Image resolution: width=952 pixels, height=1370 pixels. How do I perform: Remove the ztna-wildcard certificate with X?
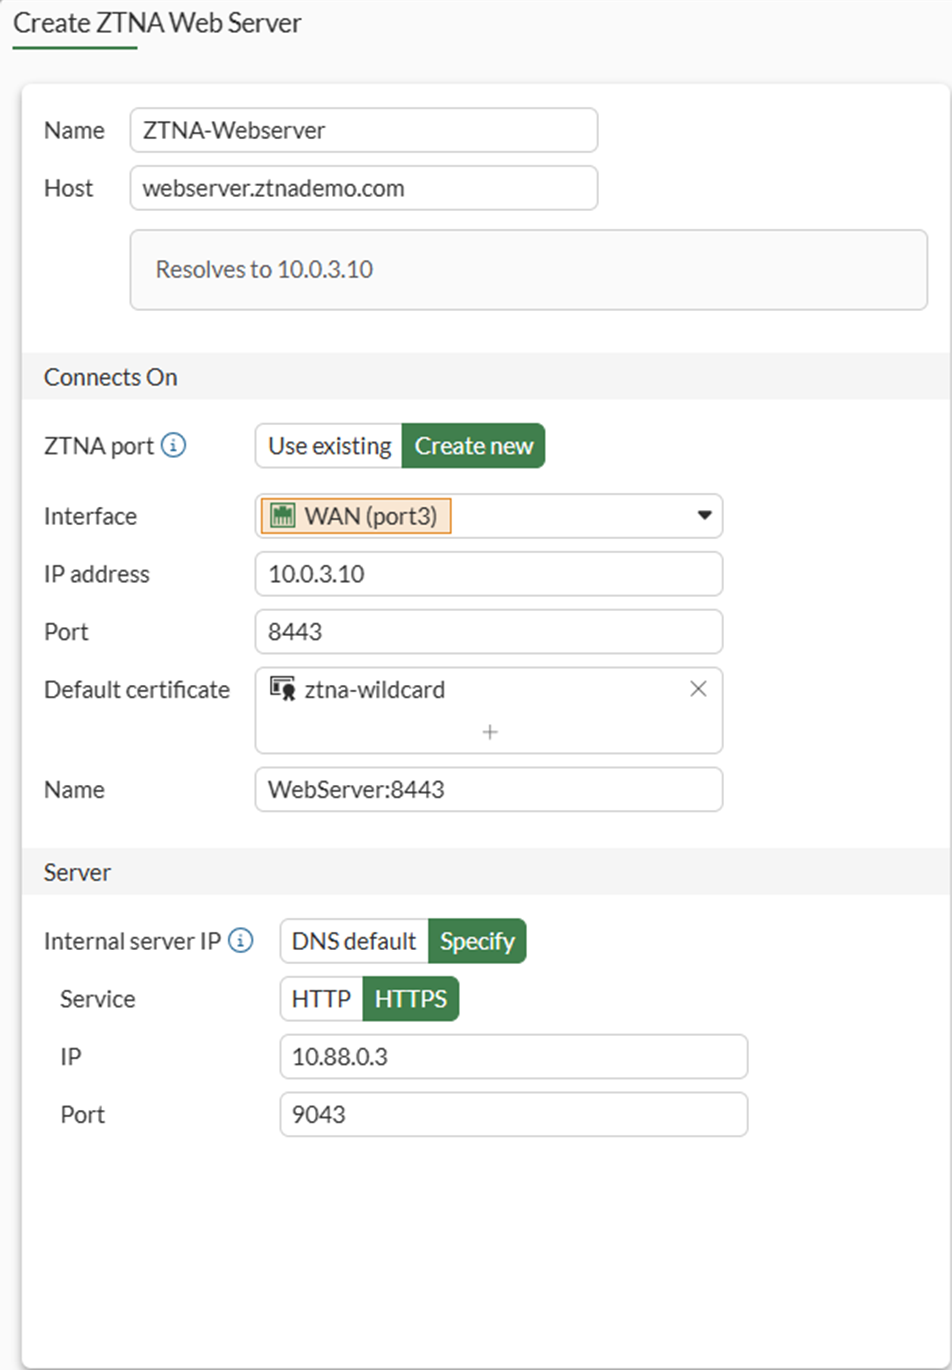point(698,689)
